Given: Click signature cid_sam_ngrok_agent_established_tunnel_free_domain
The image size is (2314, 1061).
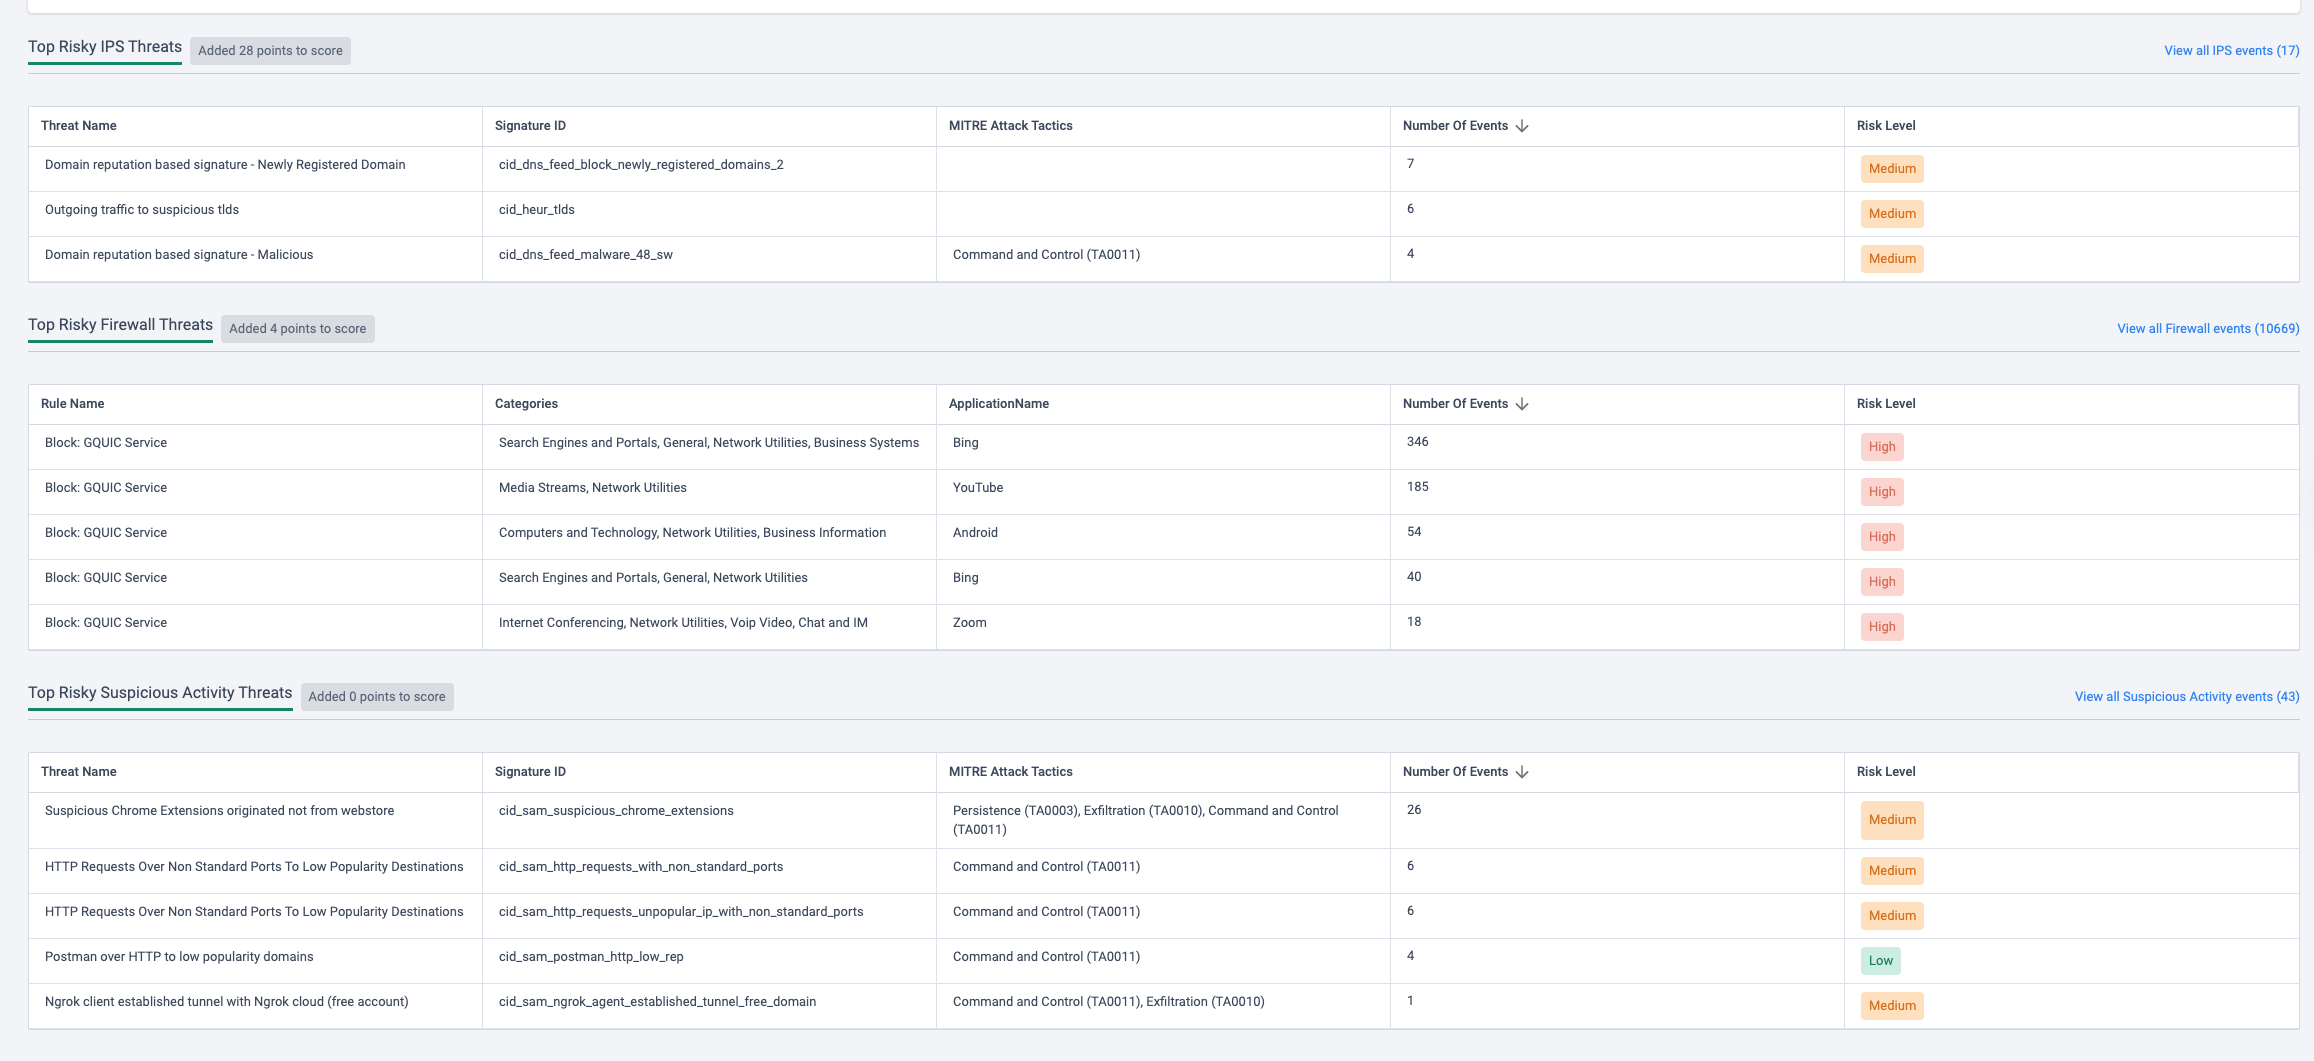Looking at the screenshot, I should click(657, 1002).
